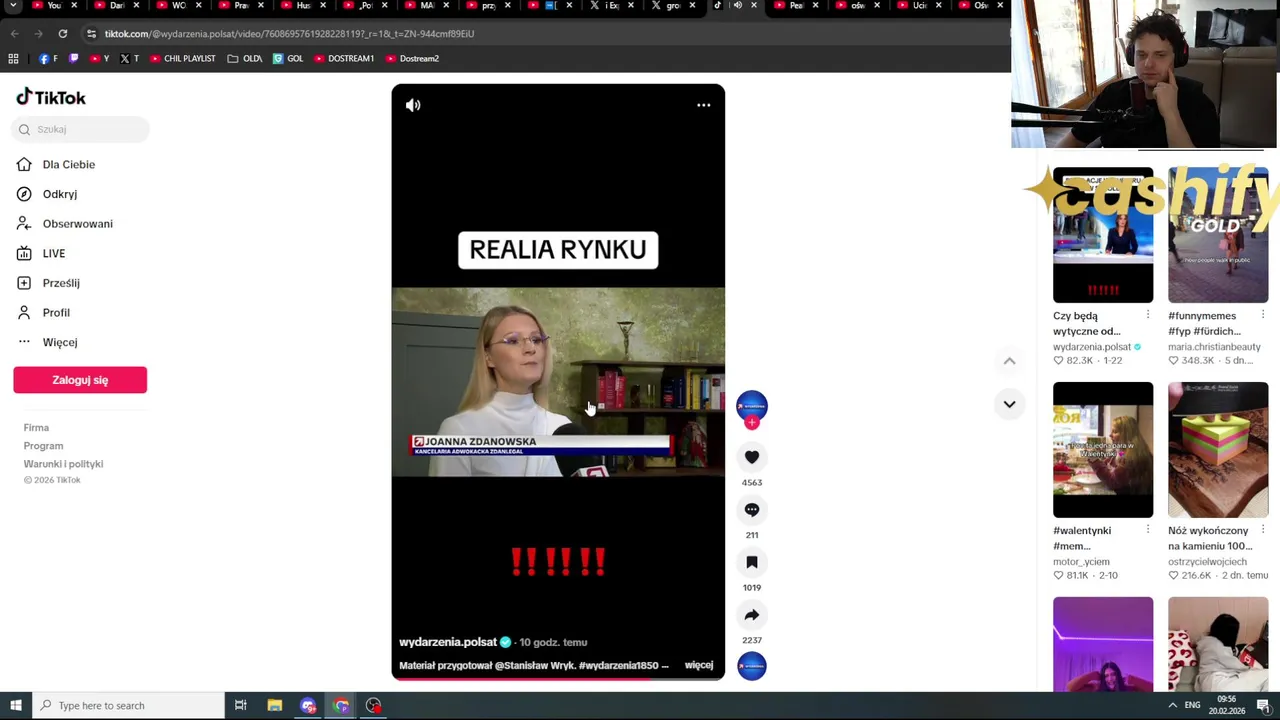Open the DOSTREAM1 bookmark
Image resolution: width=1280 pixels, height=720 pixels.
coord(344,58)
